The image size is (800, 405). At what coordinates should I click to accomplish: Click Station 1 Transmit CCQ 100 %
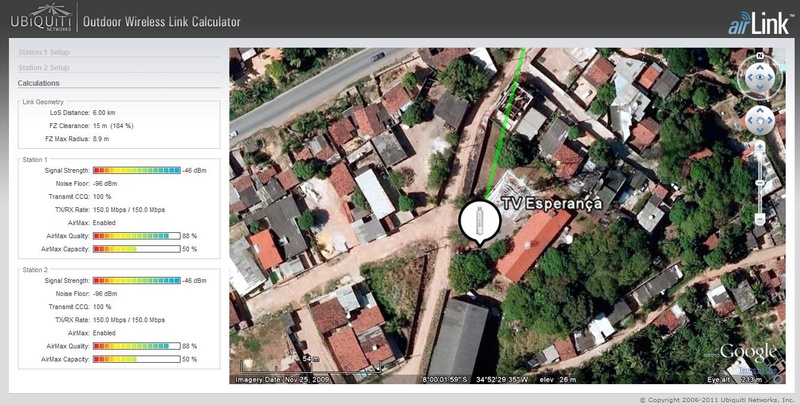[x=102, y=197]
